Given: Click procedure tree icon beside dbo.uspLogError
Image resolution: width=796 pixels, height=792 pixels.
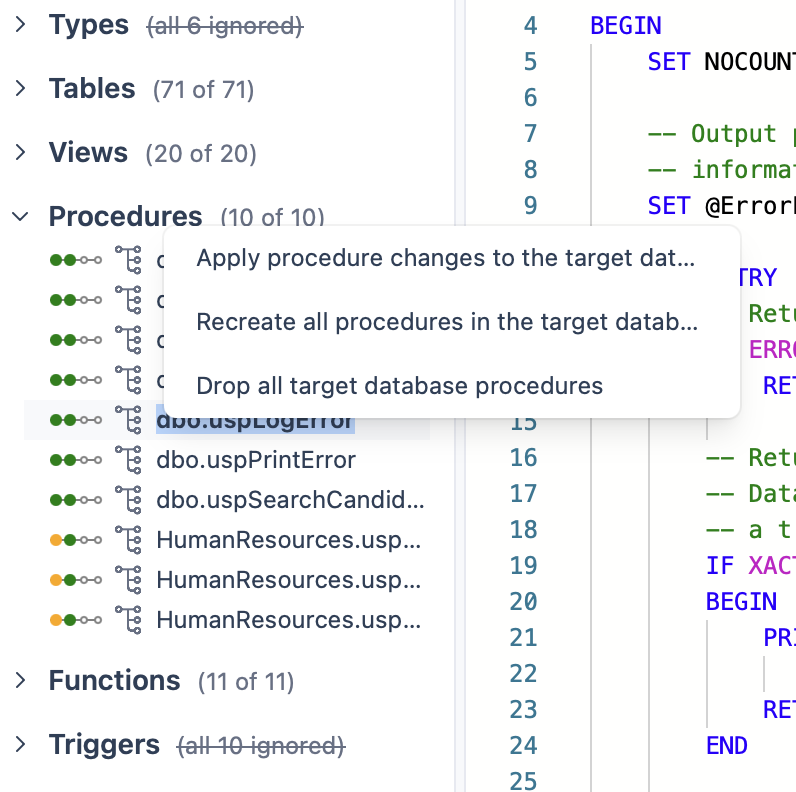Looking at the screenshot, I should point(128,420).
